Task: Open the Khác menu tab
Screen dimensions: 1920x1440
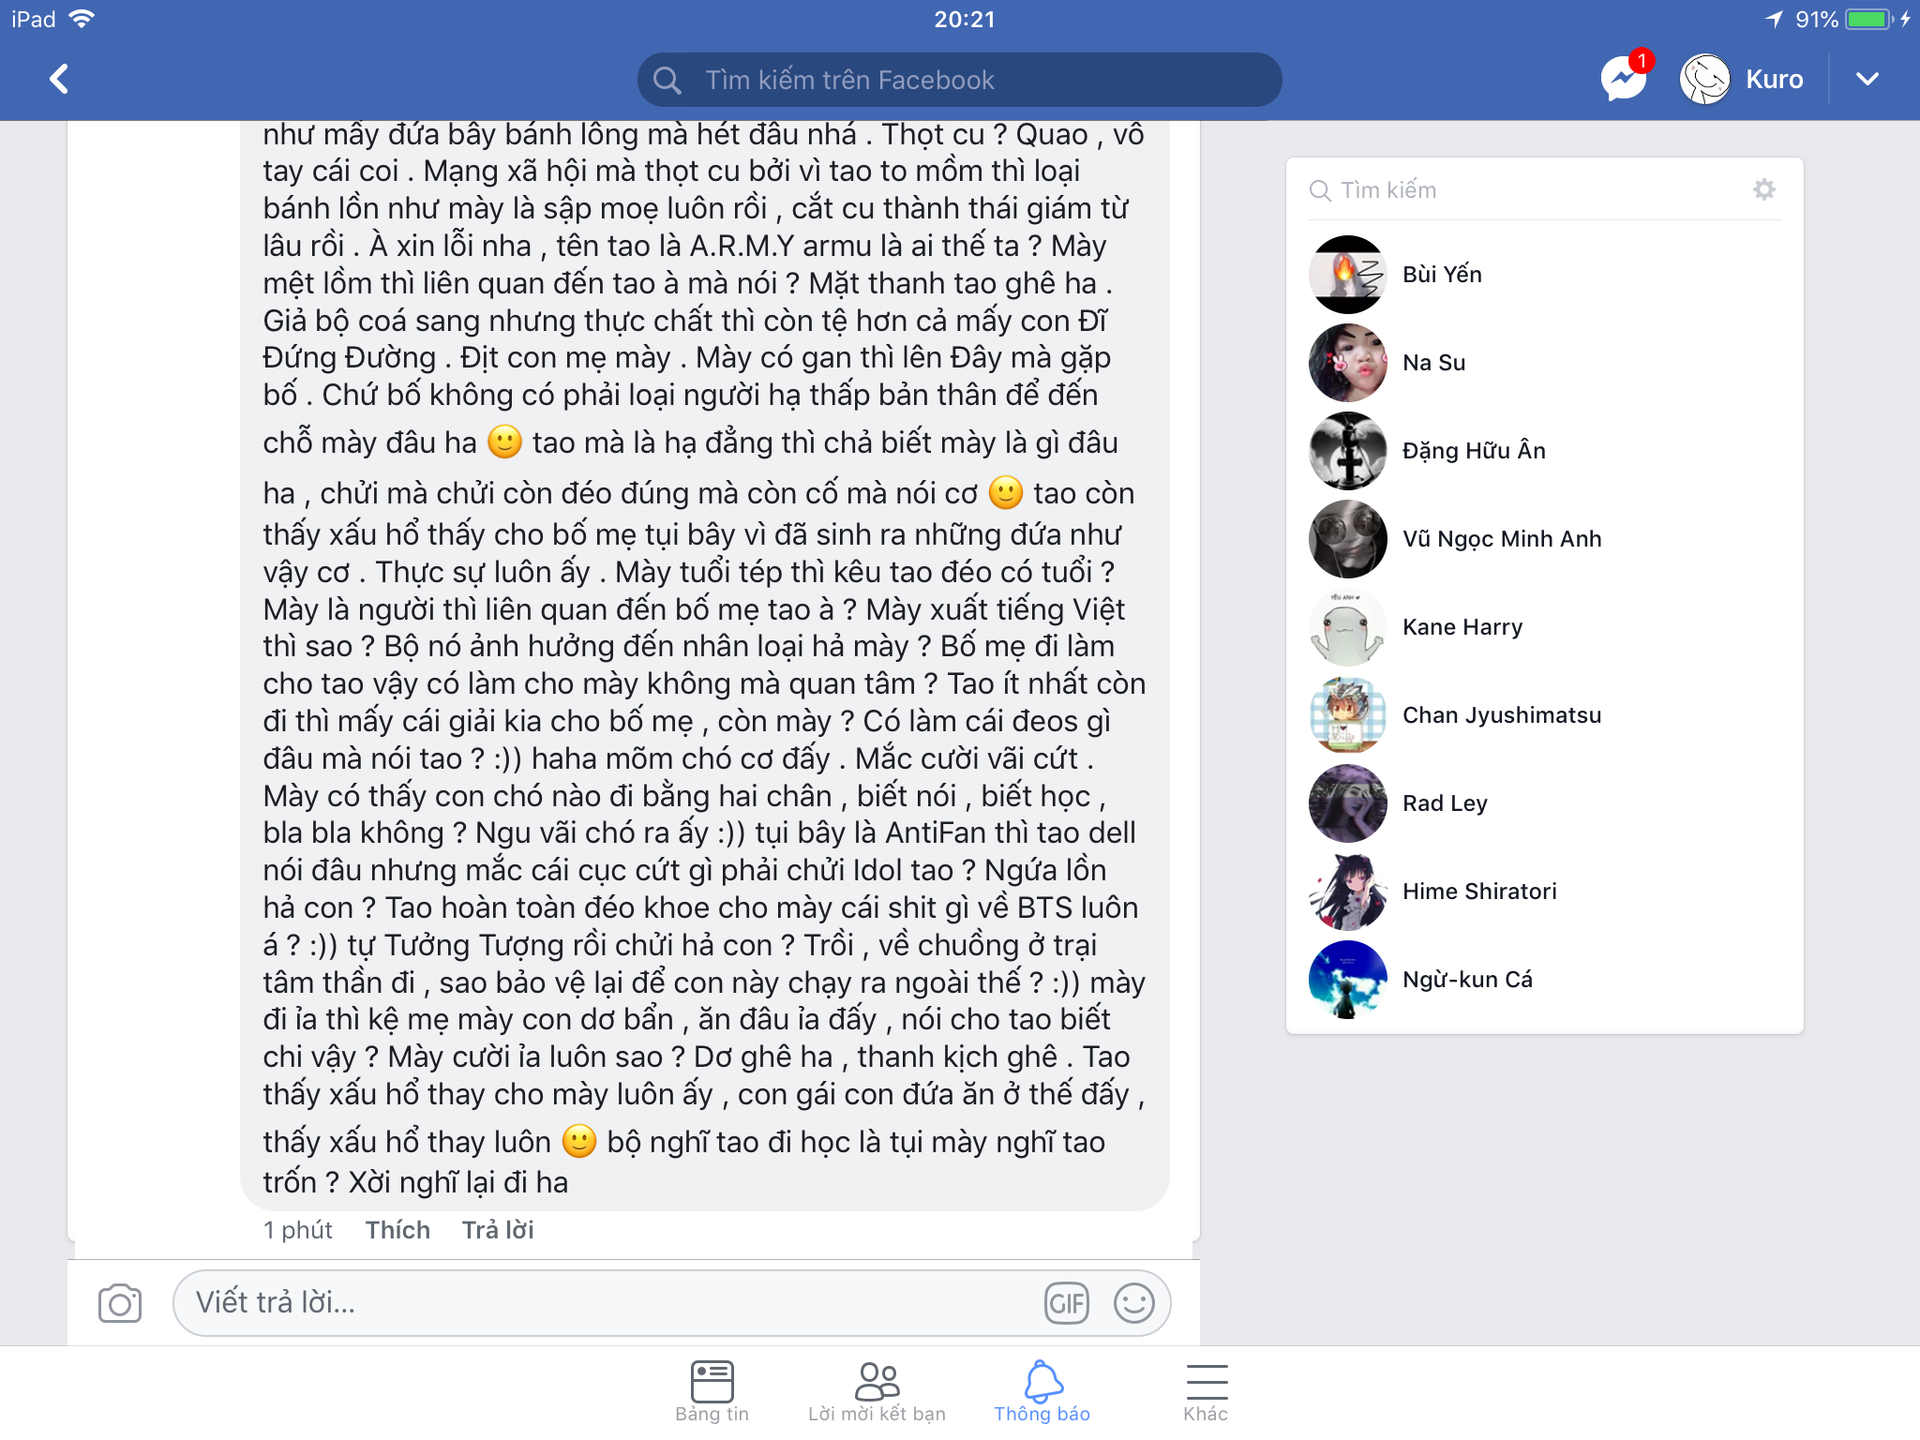Action: (x=1206, y=1391)
